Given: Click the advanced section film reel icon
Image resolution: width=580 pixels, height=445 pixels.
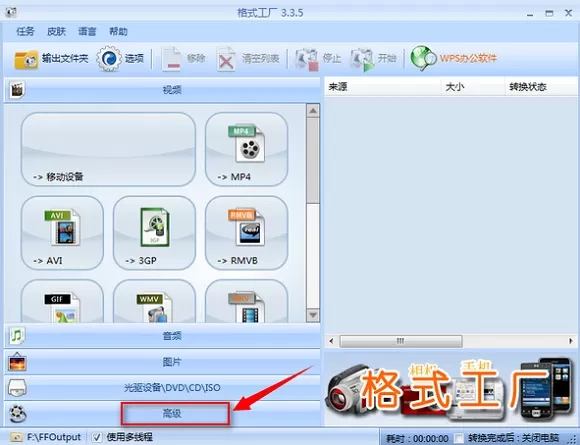Looking at the screenshot, I should (x=17, y=414).
